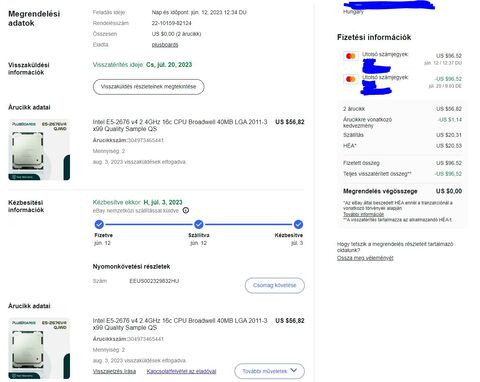Click the second Mastercard refund icon
Image resolution: width=480 pixels, height=382 pixels.
tap(351, 79)
